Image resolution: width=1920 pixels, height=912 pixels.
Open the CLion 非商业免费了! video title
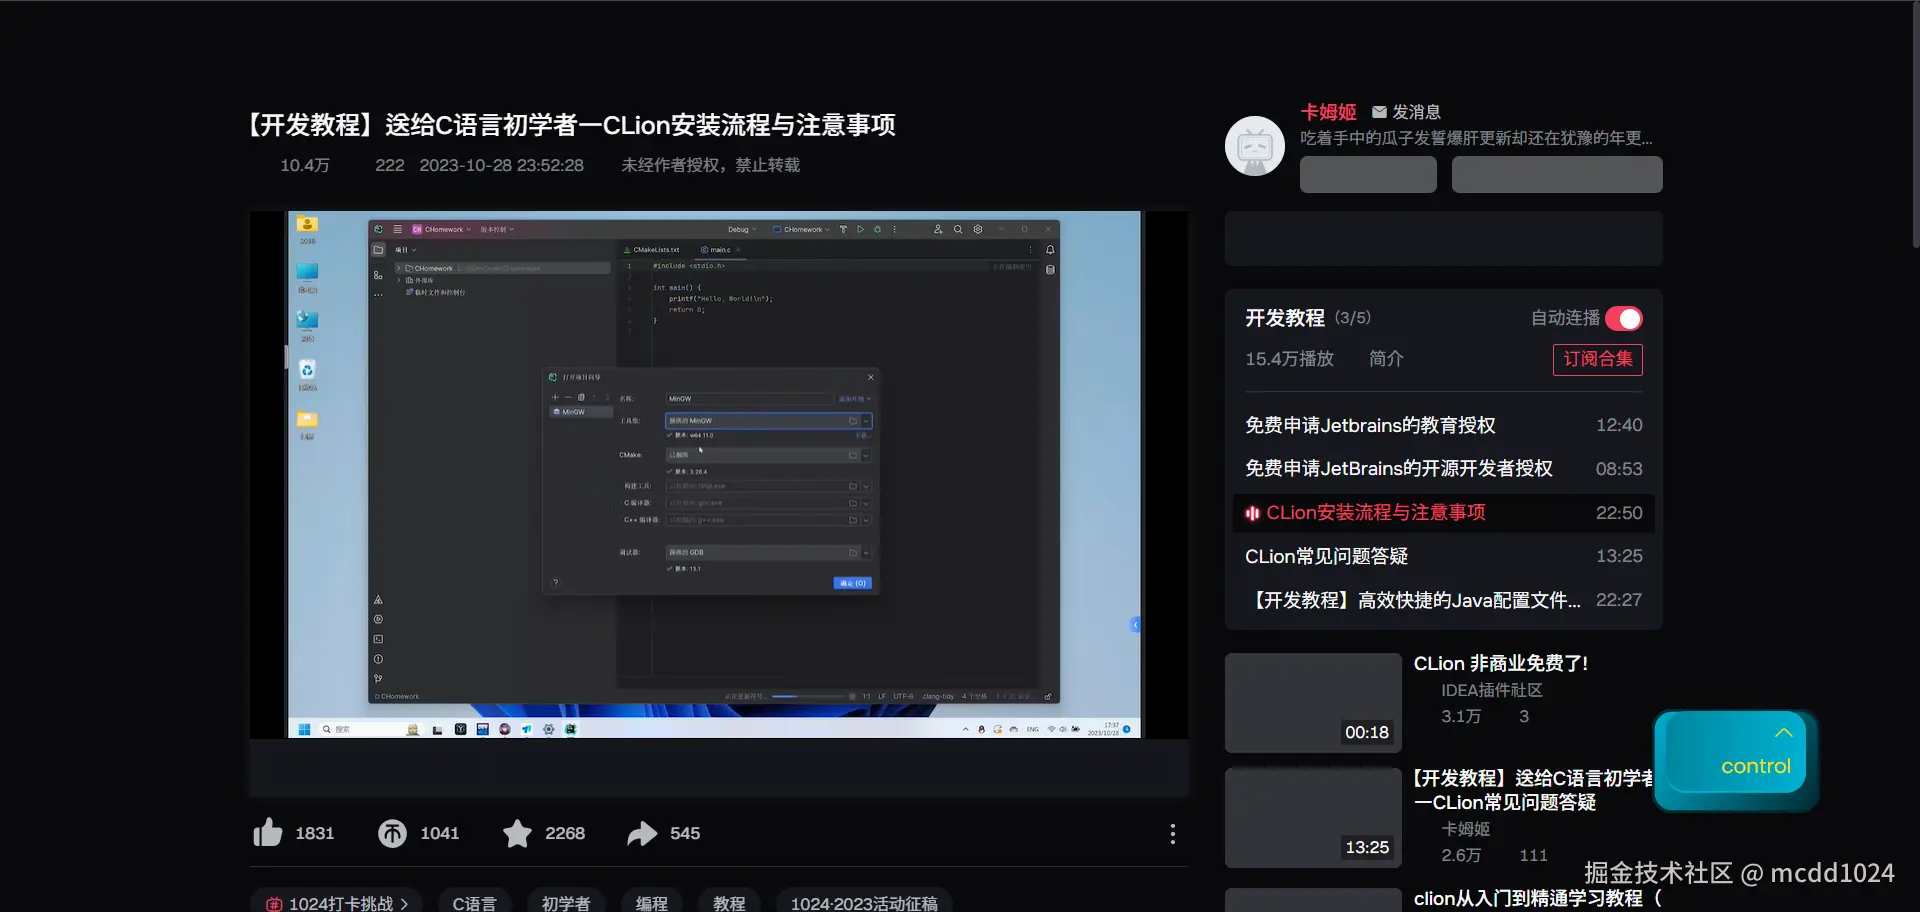[1500, 663]
